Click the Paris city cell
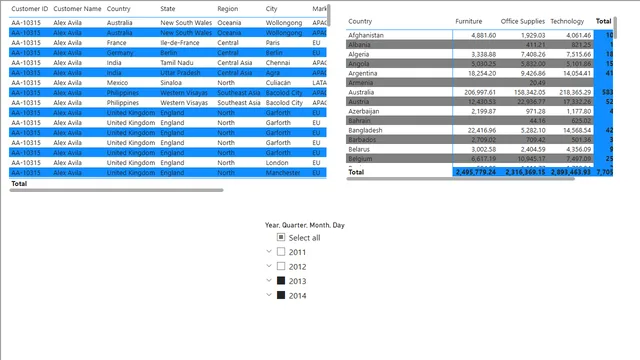This screenshot has height=360, width=640. 272,42
